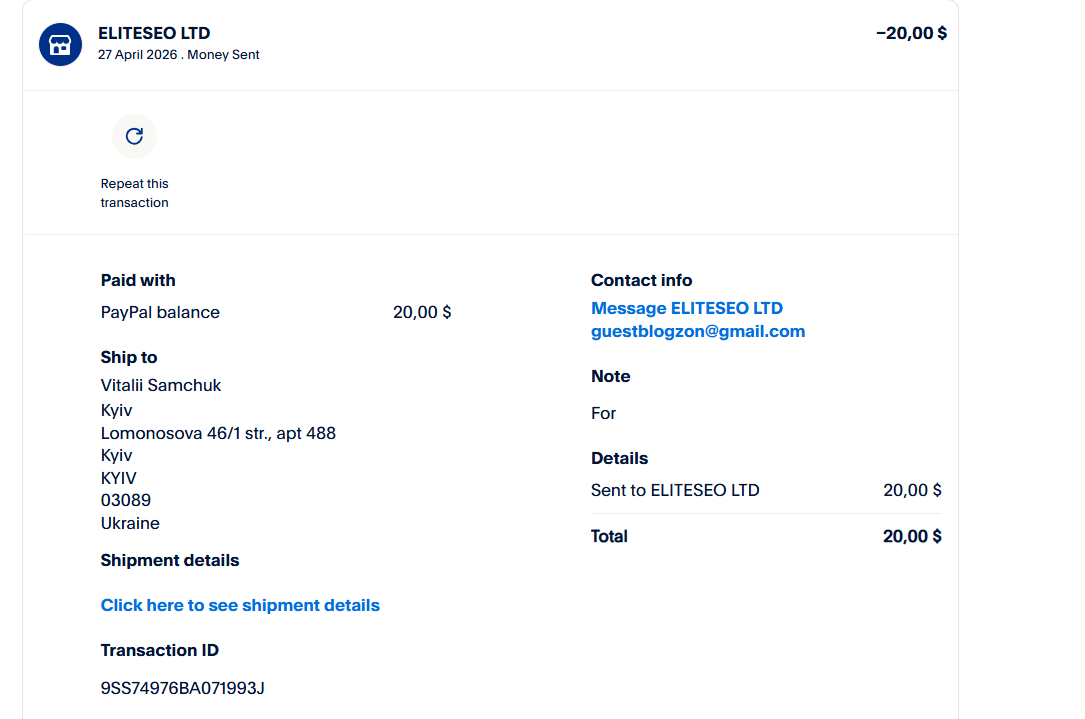Click the −20,00 $ amount in header

pyautogui.click(x=911, y=33)
